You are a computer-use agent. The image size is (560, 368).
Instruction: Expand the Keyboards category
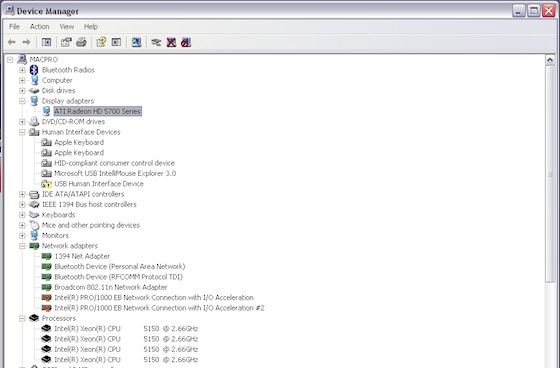[x=22, y=215]
